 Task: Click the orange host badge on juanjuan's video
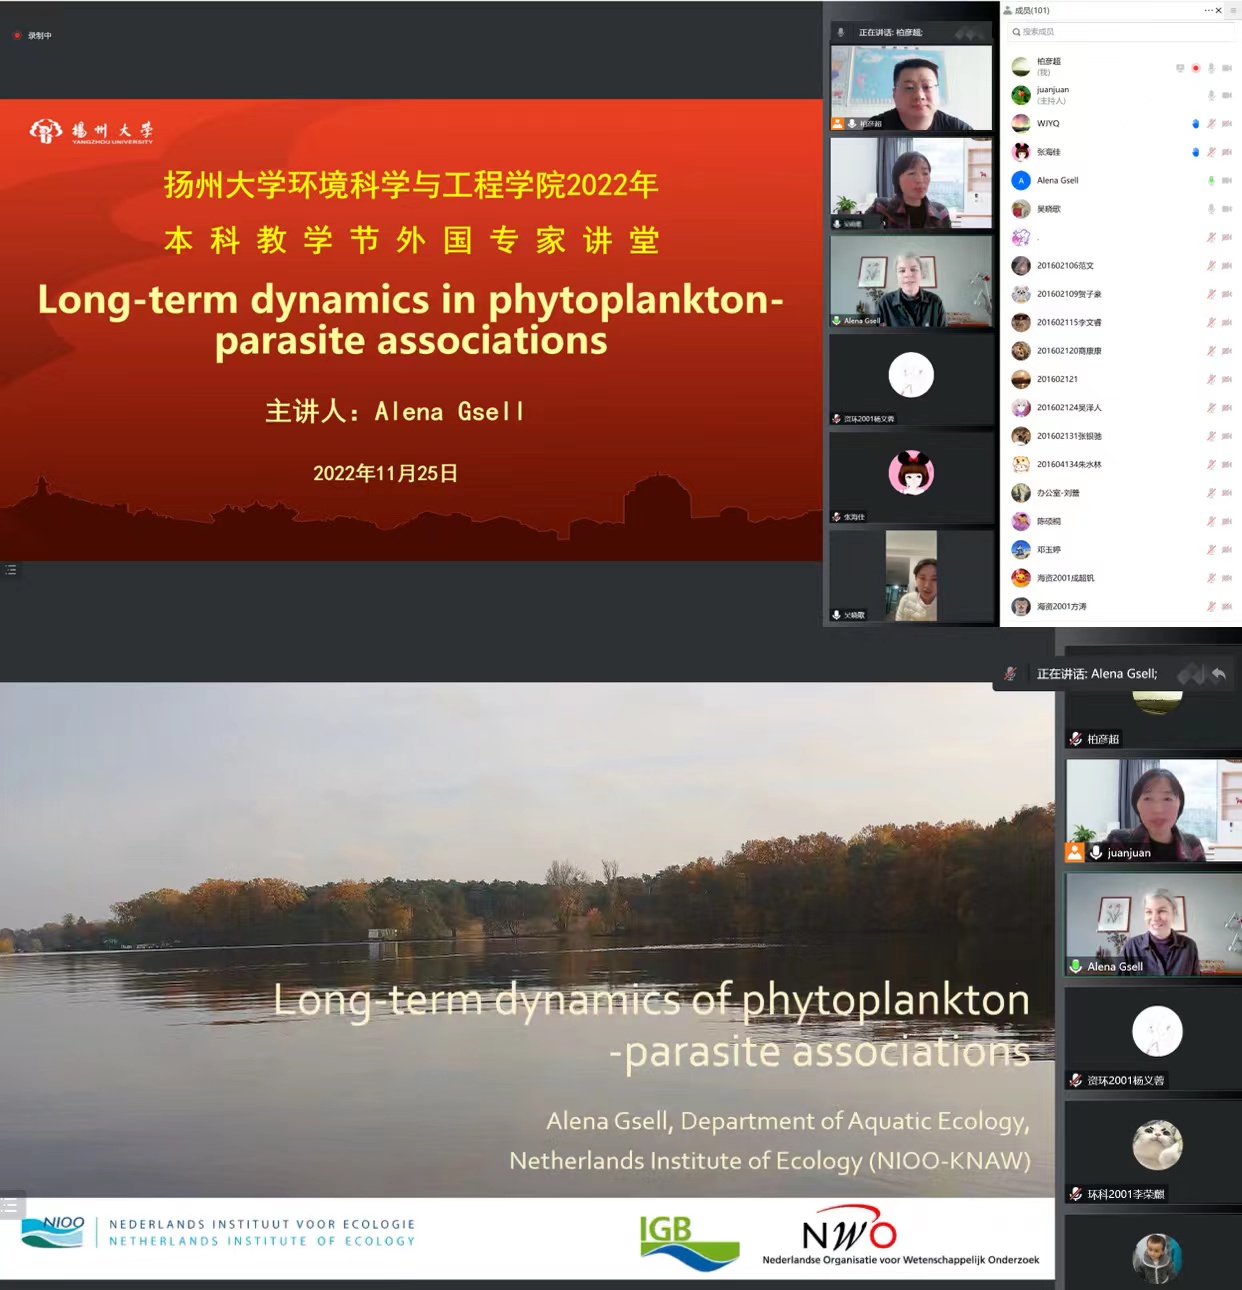(x=1075, y=852)
